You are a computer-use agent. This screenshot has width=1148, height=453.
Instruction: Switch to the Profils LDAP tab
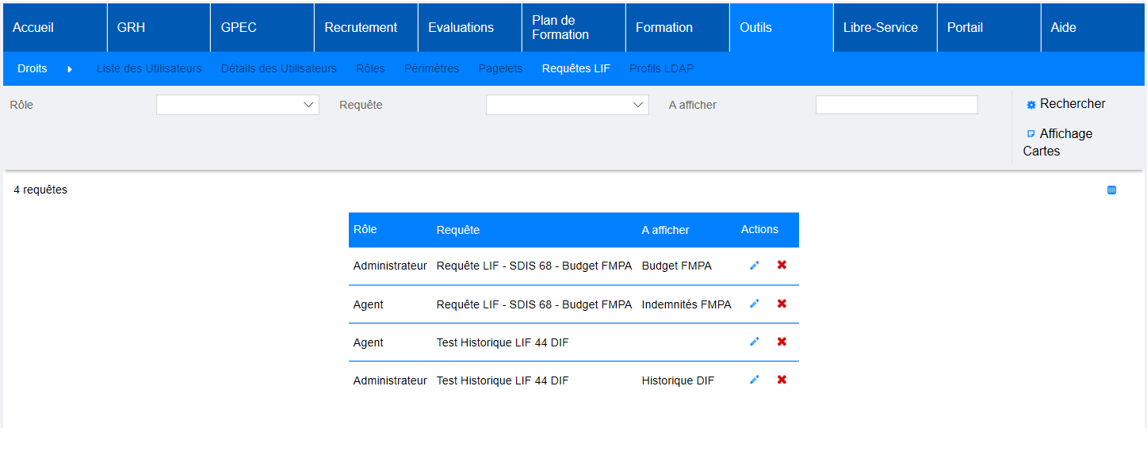(661, 69)
